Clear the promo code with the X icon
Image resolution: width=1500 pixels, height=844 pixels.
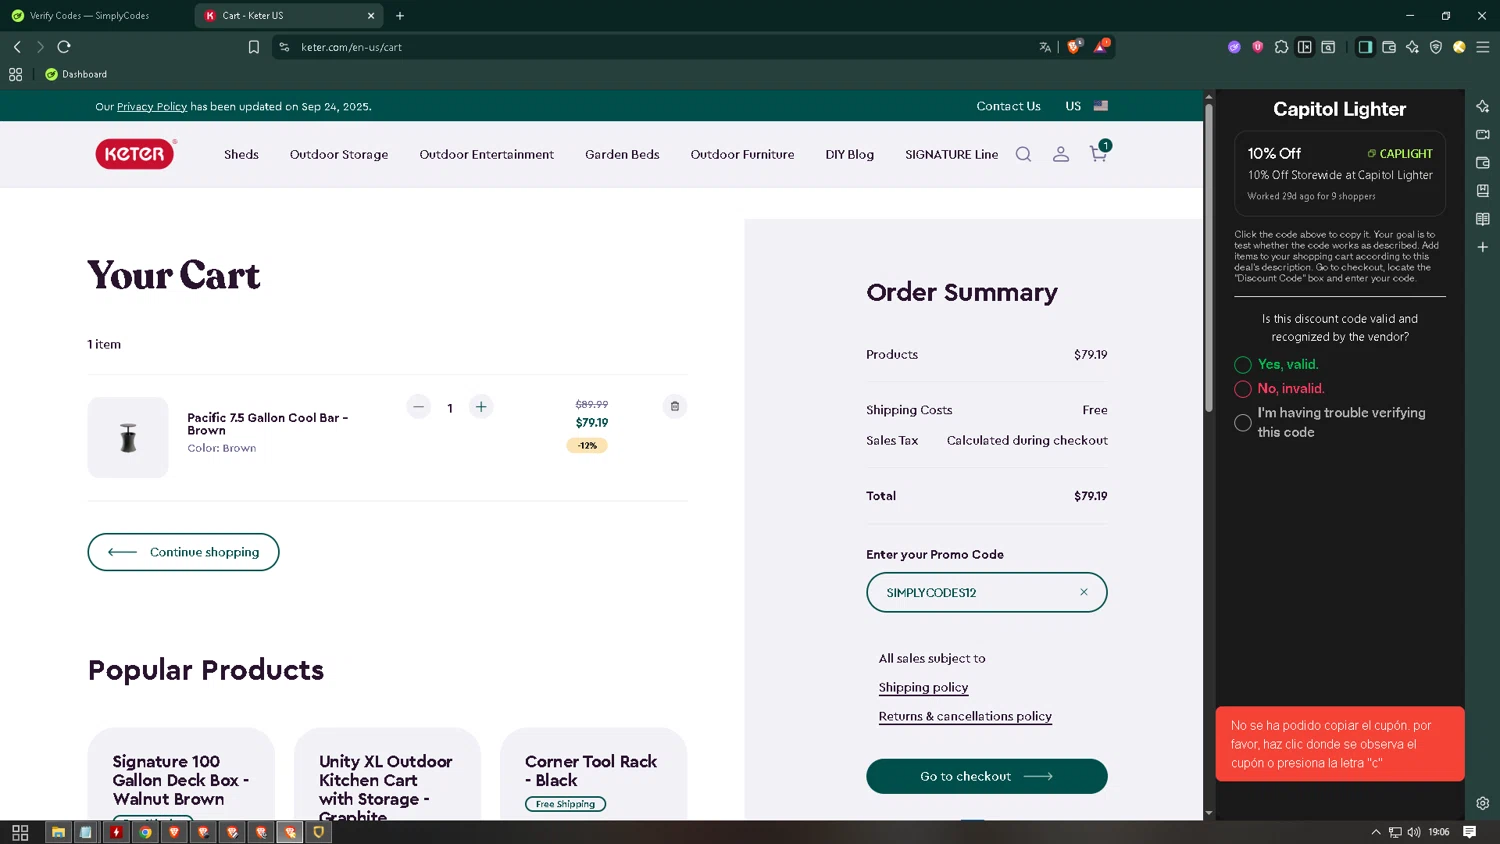(x=1084, y=592)
